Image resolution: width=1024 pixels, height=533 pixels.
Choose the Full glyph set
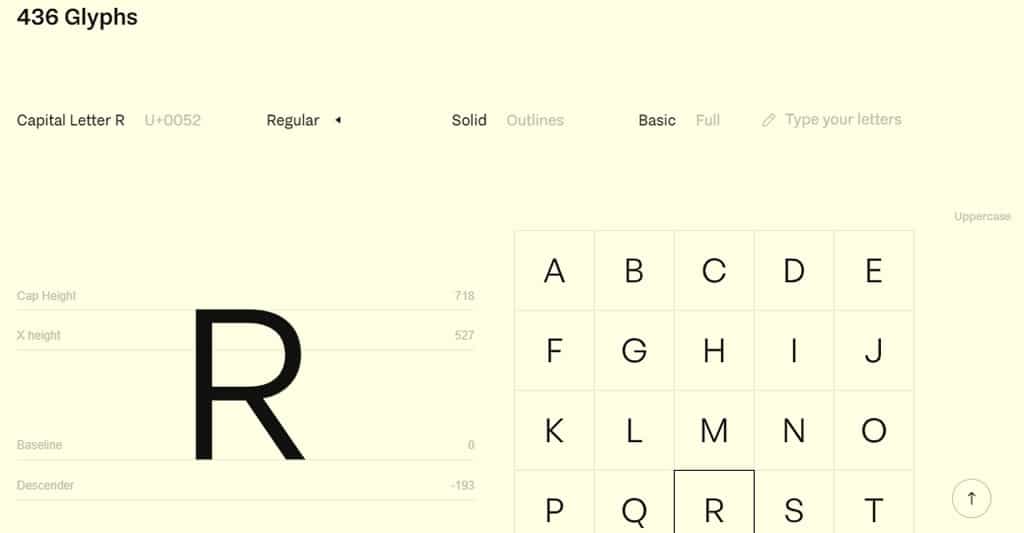click(708, 120)
